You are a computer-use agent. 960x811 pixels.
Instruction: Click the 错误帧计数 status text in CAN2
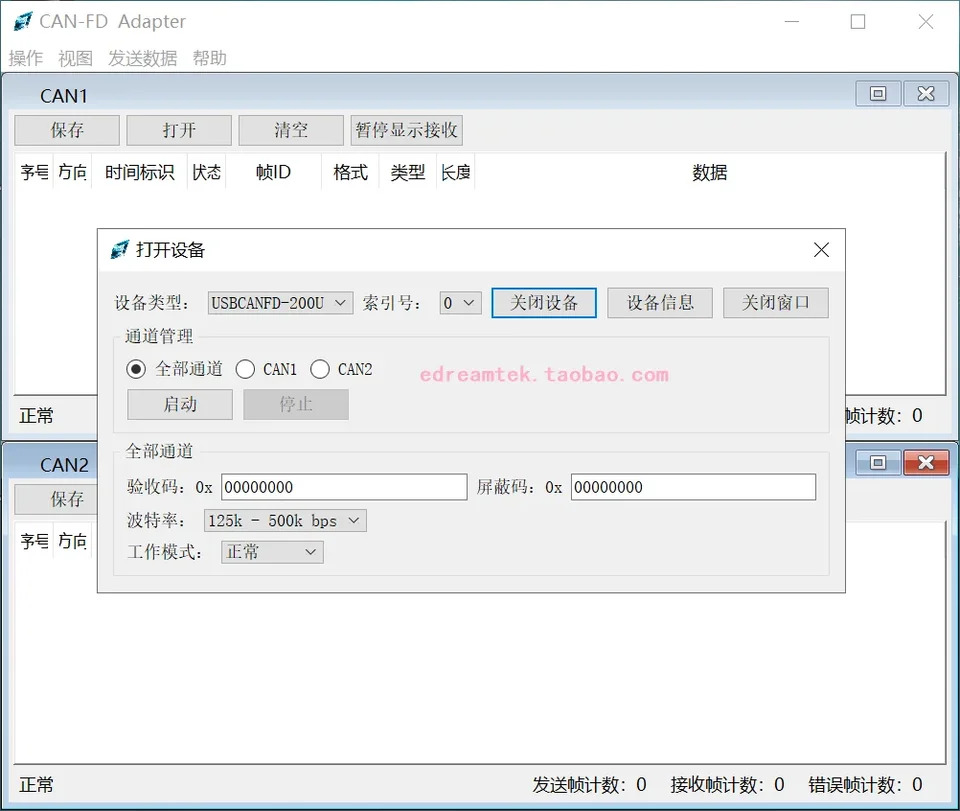pos(865,785)
